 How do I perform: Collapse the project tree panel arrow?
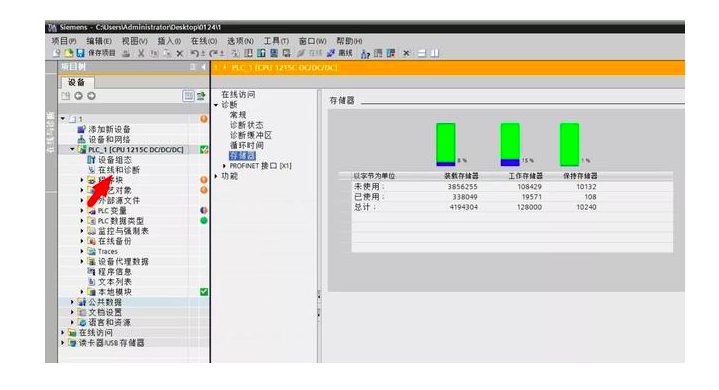click(x=204, y=67)
